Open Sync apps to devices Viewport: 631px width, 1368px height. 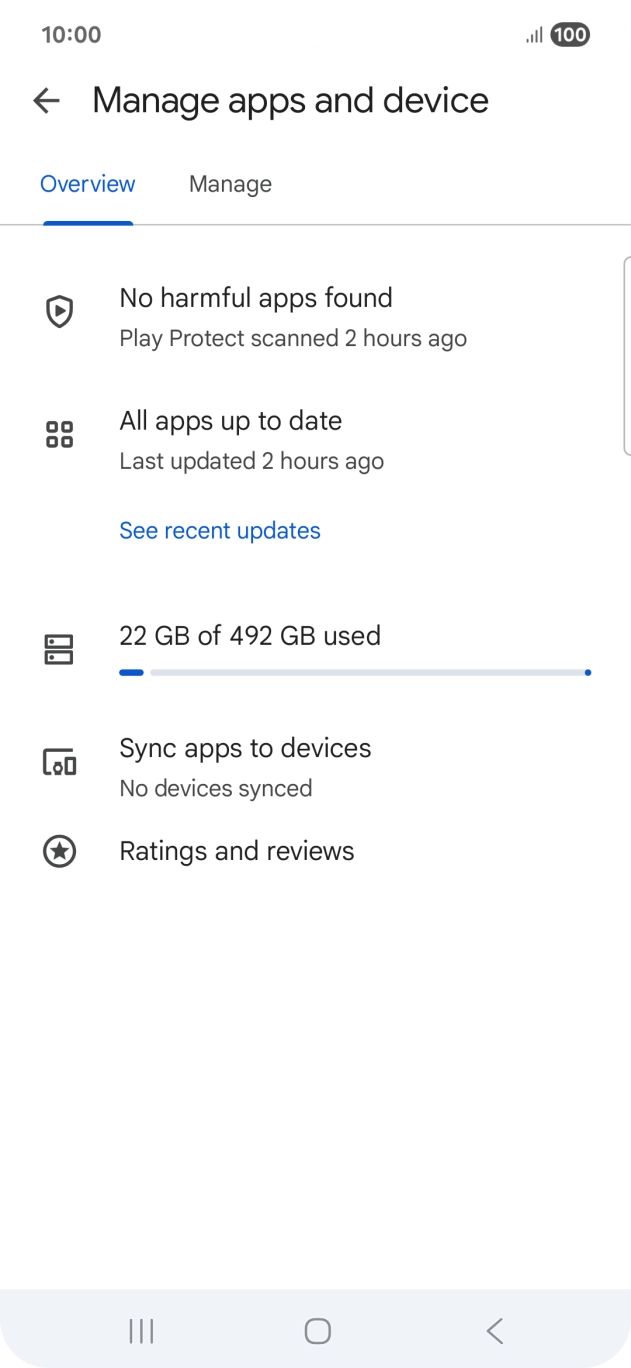click(245, 748)
